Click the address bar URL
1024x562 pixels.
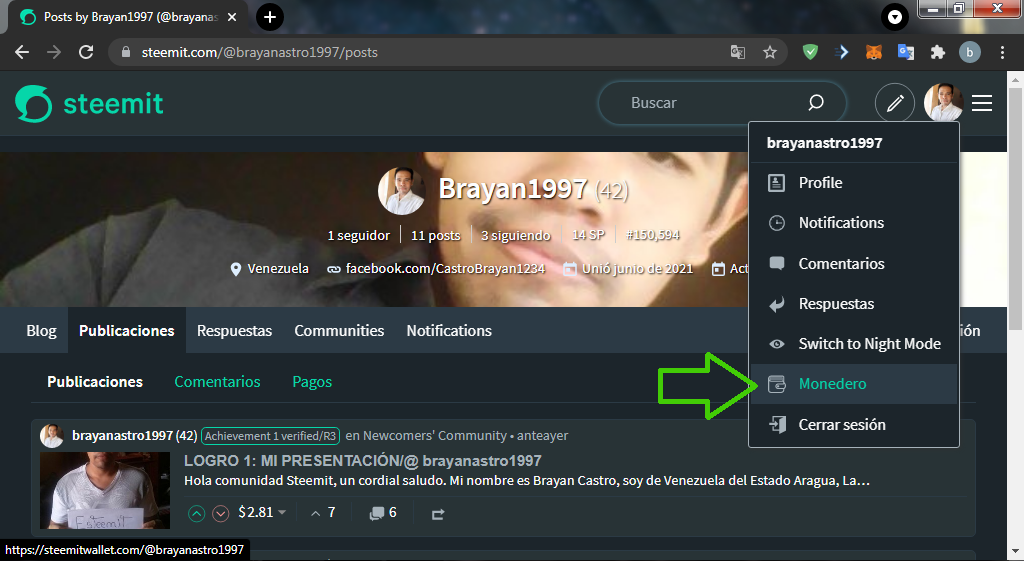point(259,52)
